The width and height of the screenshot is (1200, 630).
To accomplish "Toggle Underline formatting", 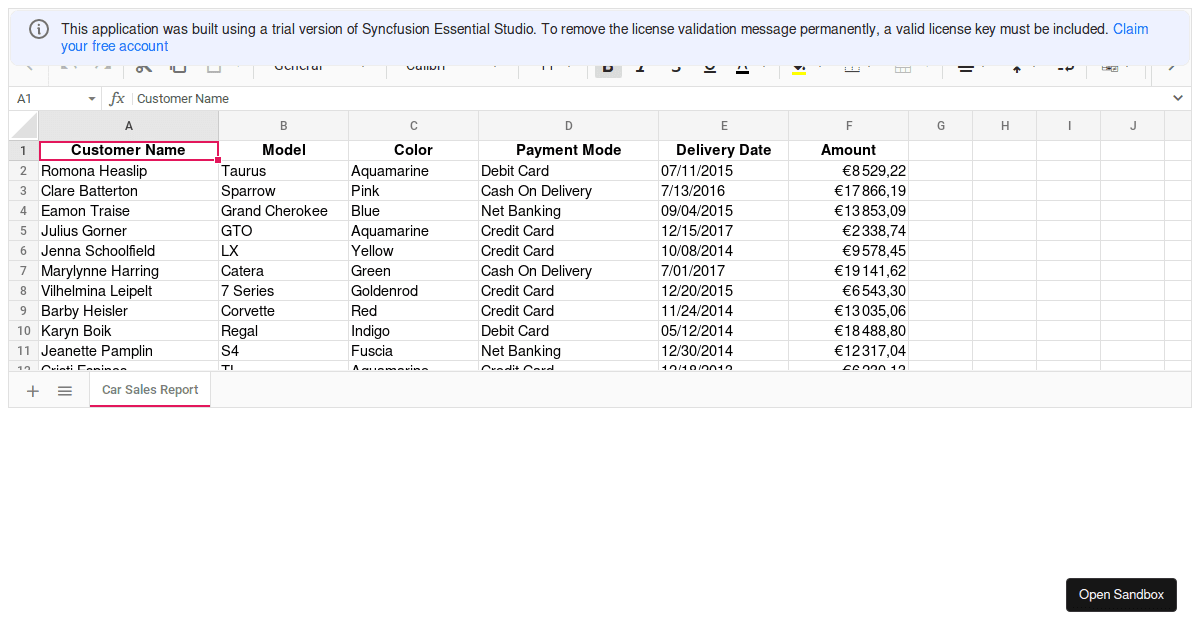I will click(710, 68).
